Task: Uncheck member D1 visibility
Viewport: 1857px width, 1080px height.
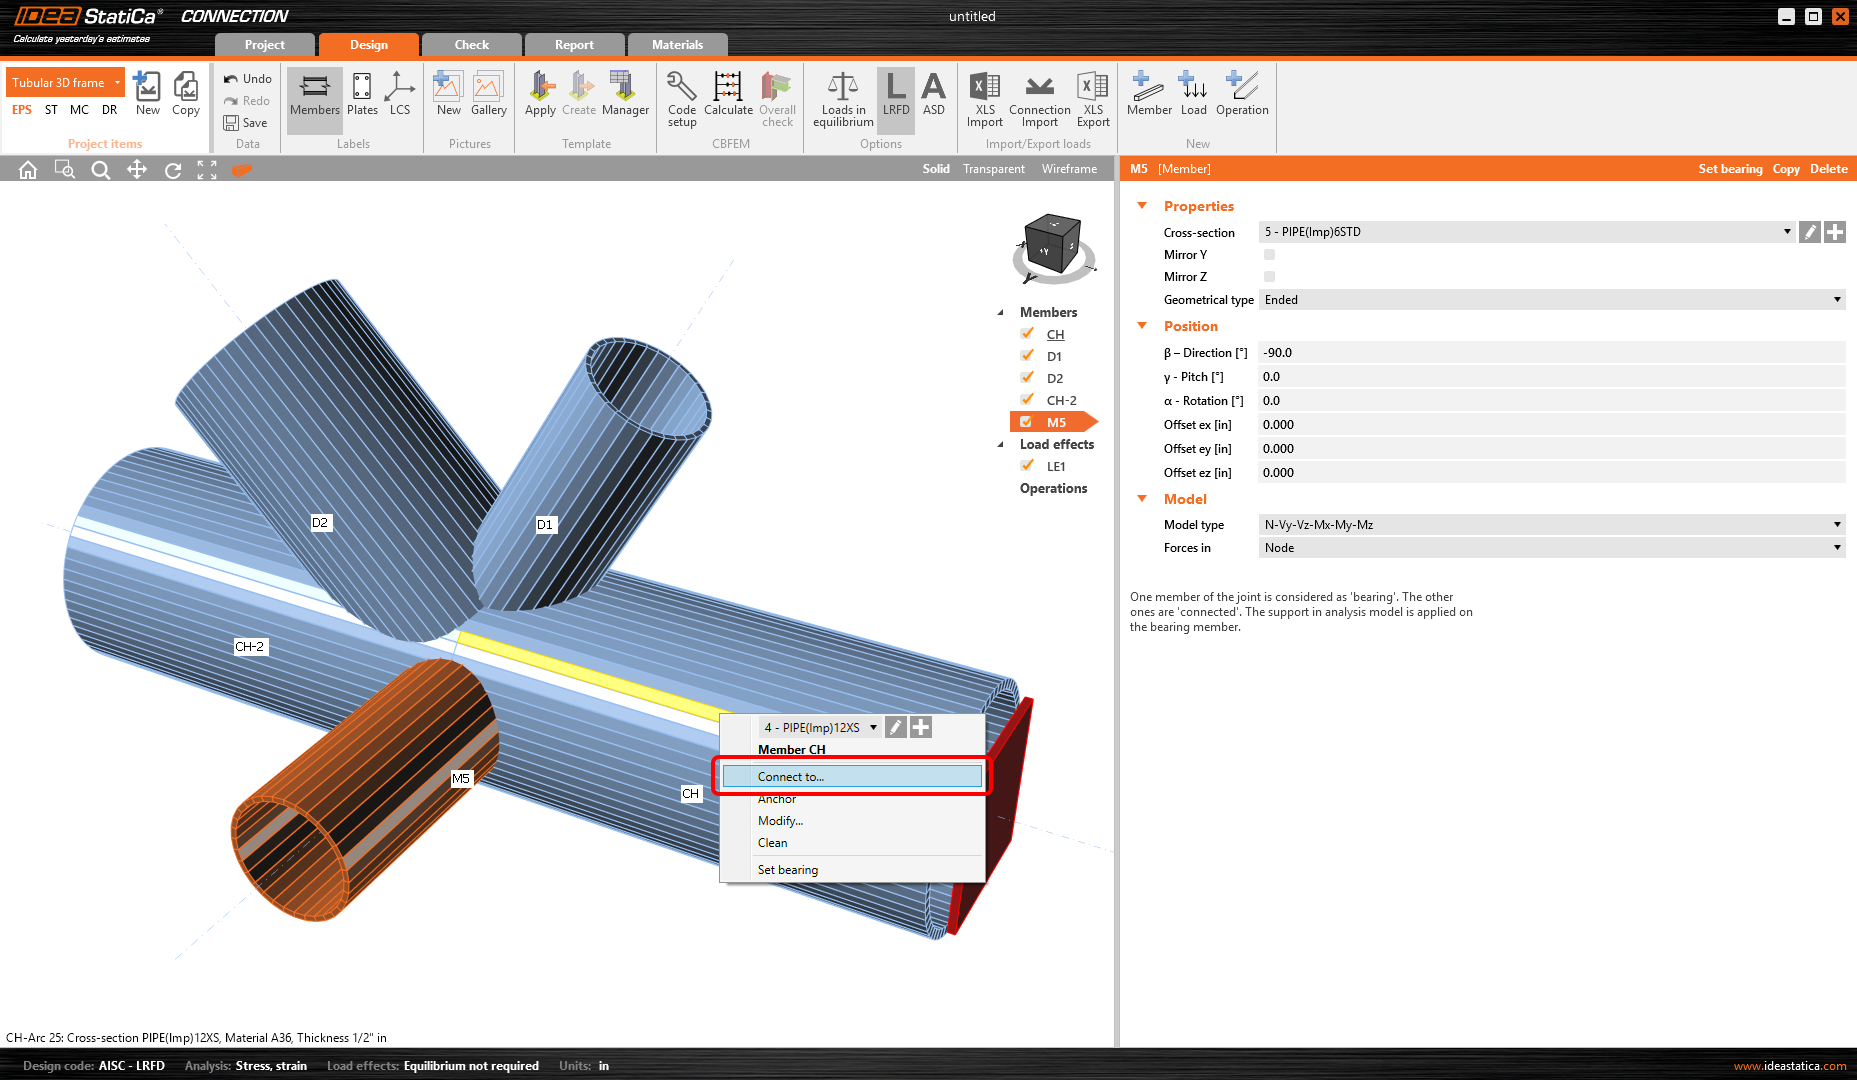Action: (1028, 355)
